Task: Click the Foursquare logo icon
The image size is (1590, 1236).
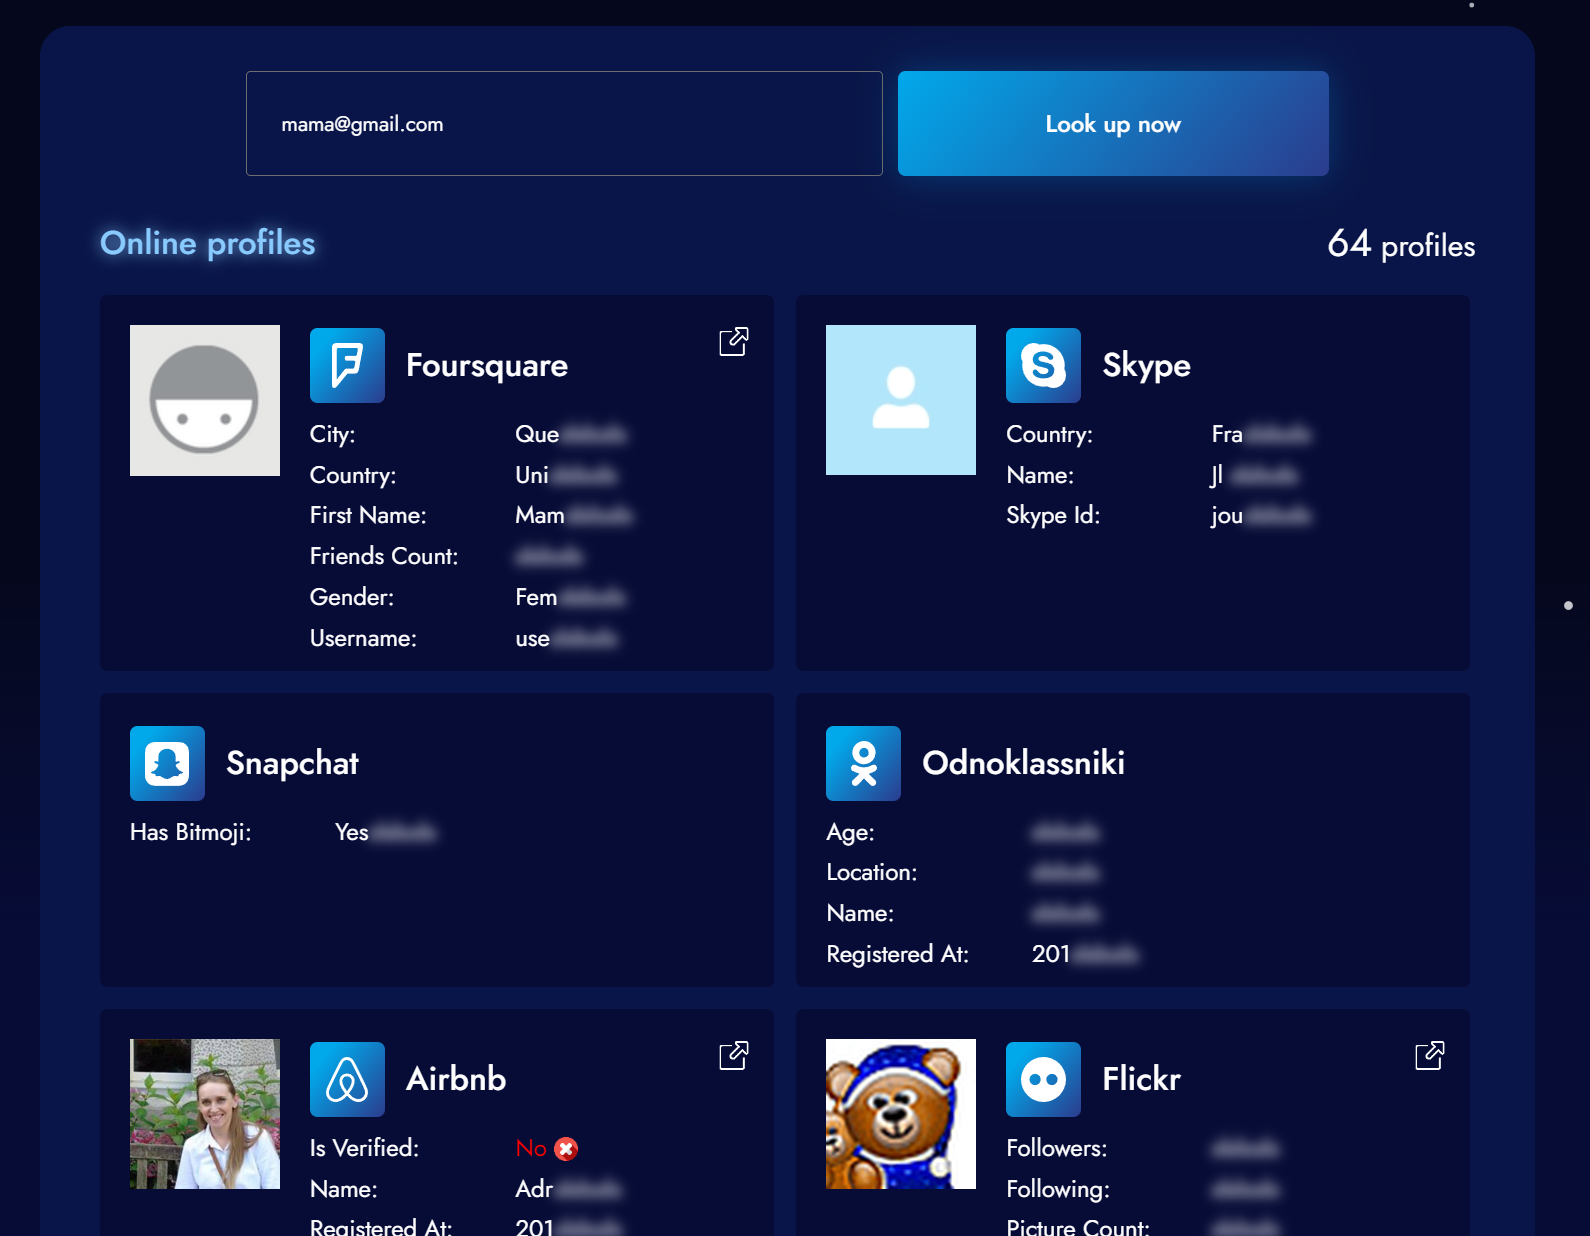Action: pyautogui.click(x=347, y=365)
